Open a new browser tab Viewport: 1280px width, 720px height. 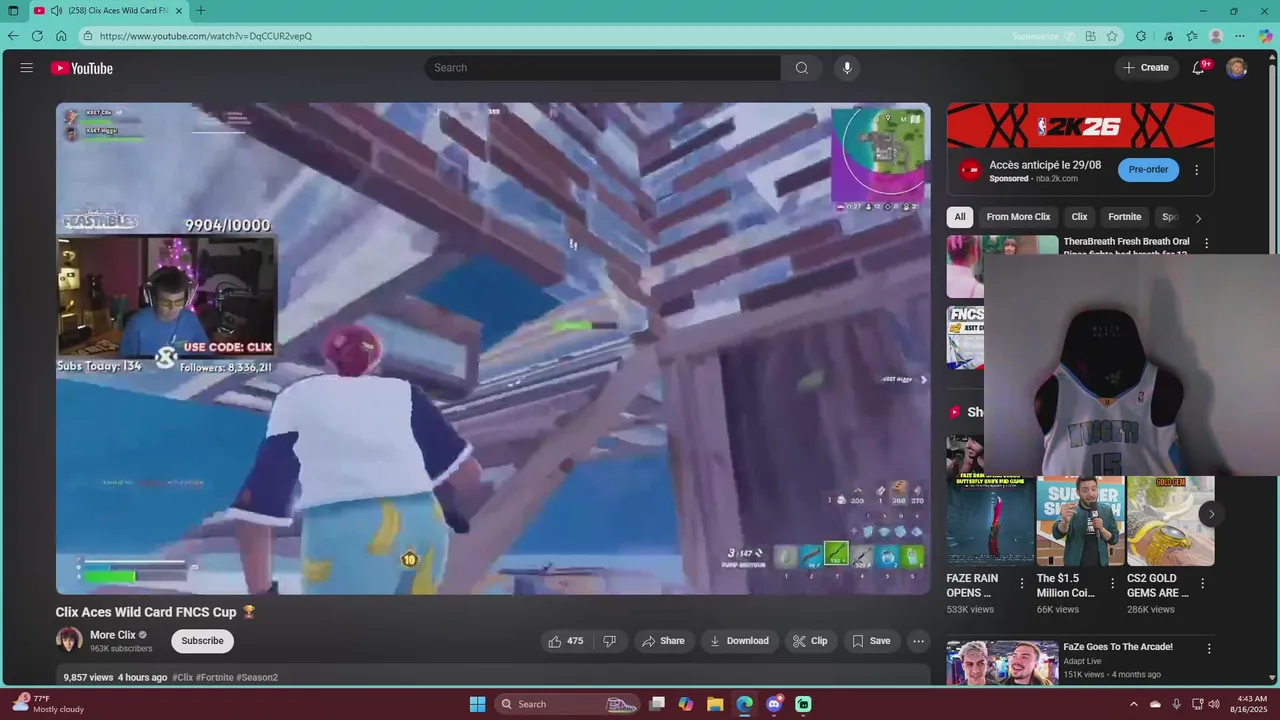coord(201,11)
